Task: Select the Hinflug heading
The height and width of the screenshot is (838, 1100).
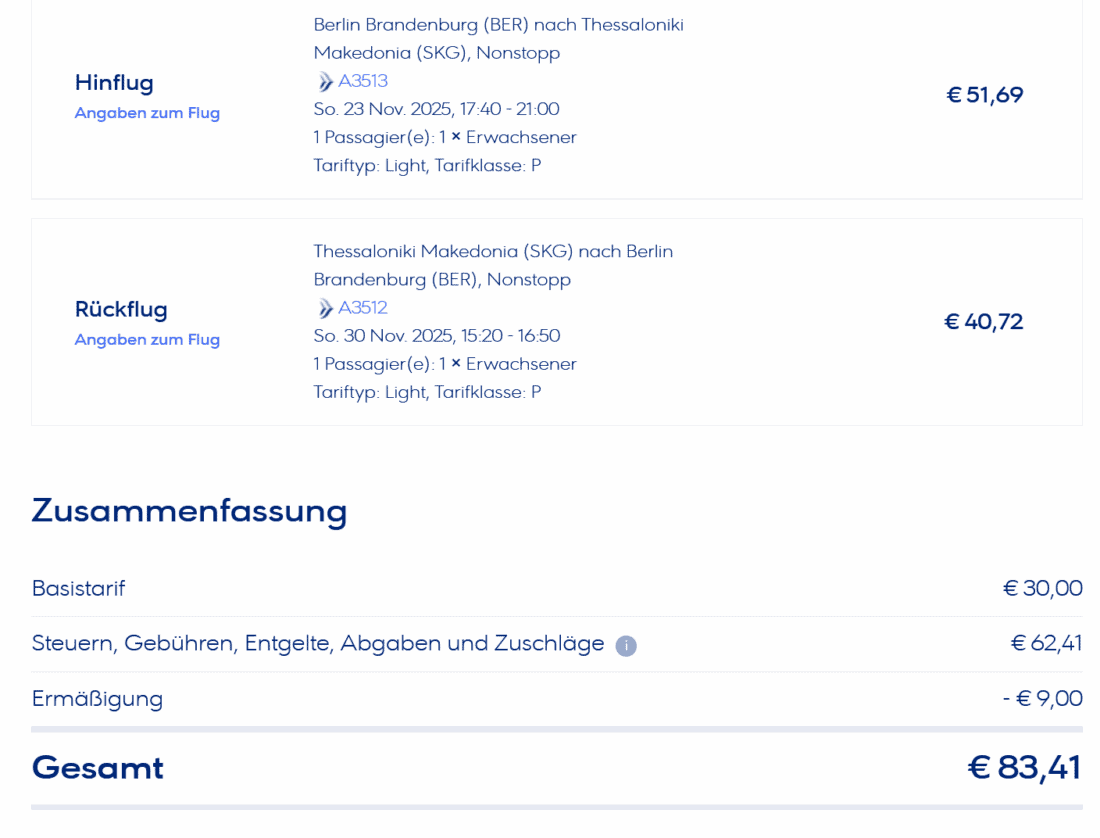Action: [x=114, y=82]
